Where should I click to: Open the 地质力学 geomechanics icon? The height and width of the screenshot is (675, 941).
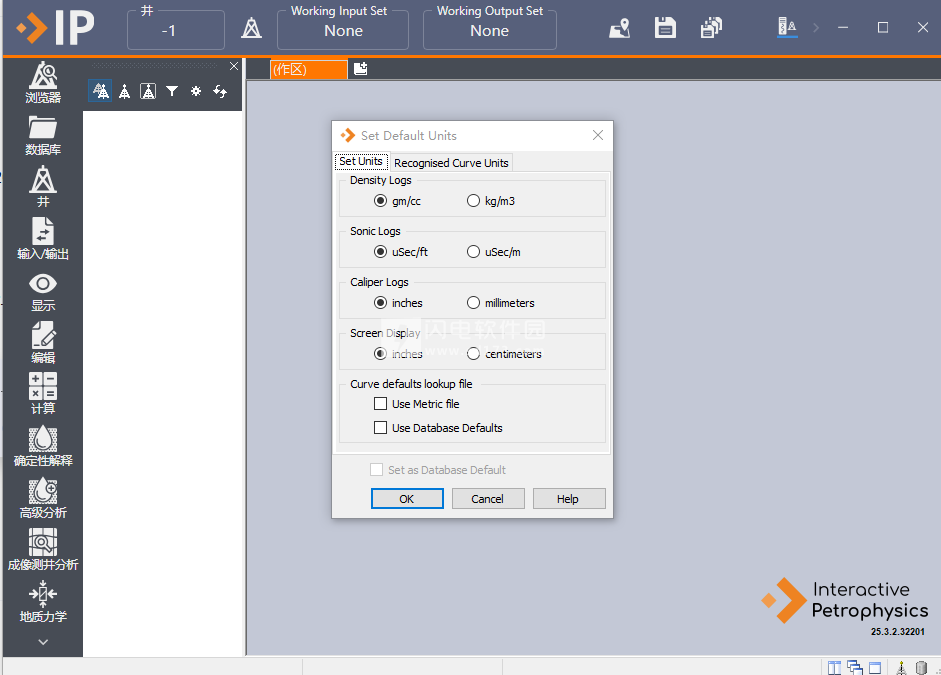[x=42, y=601]
